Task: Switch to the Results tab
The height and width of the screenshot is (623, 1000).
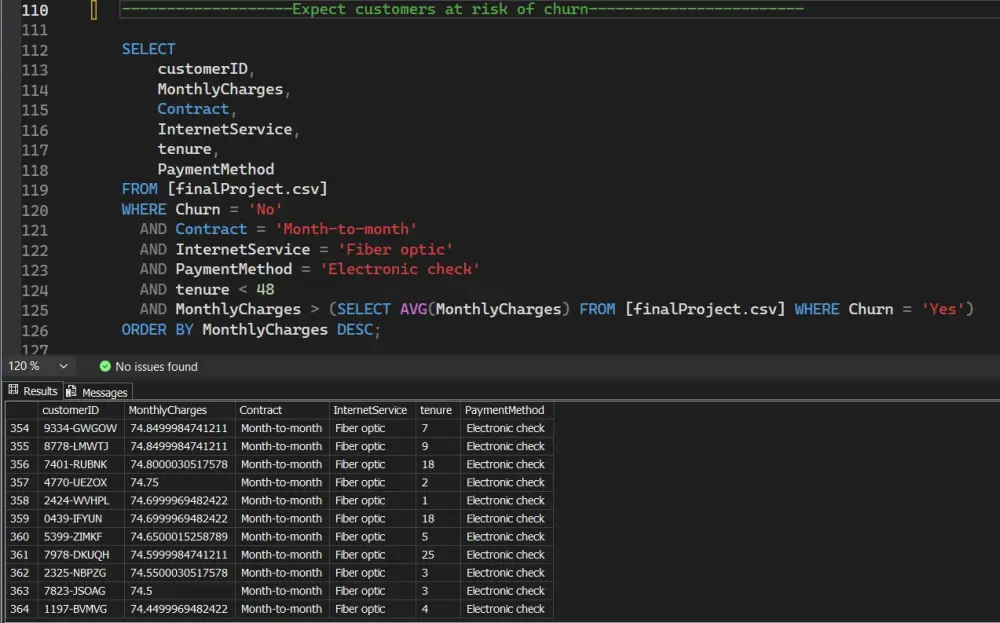Action: (33, 391)
